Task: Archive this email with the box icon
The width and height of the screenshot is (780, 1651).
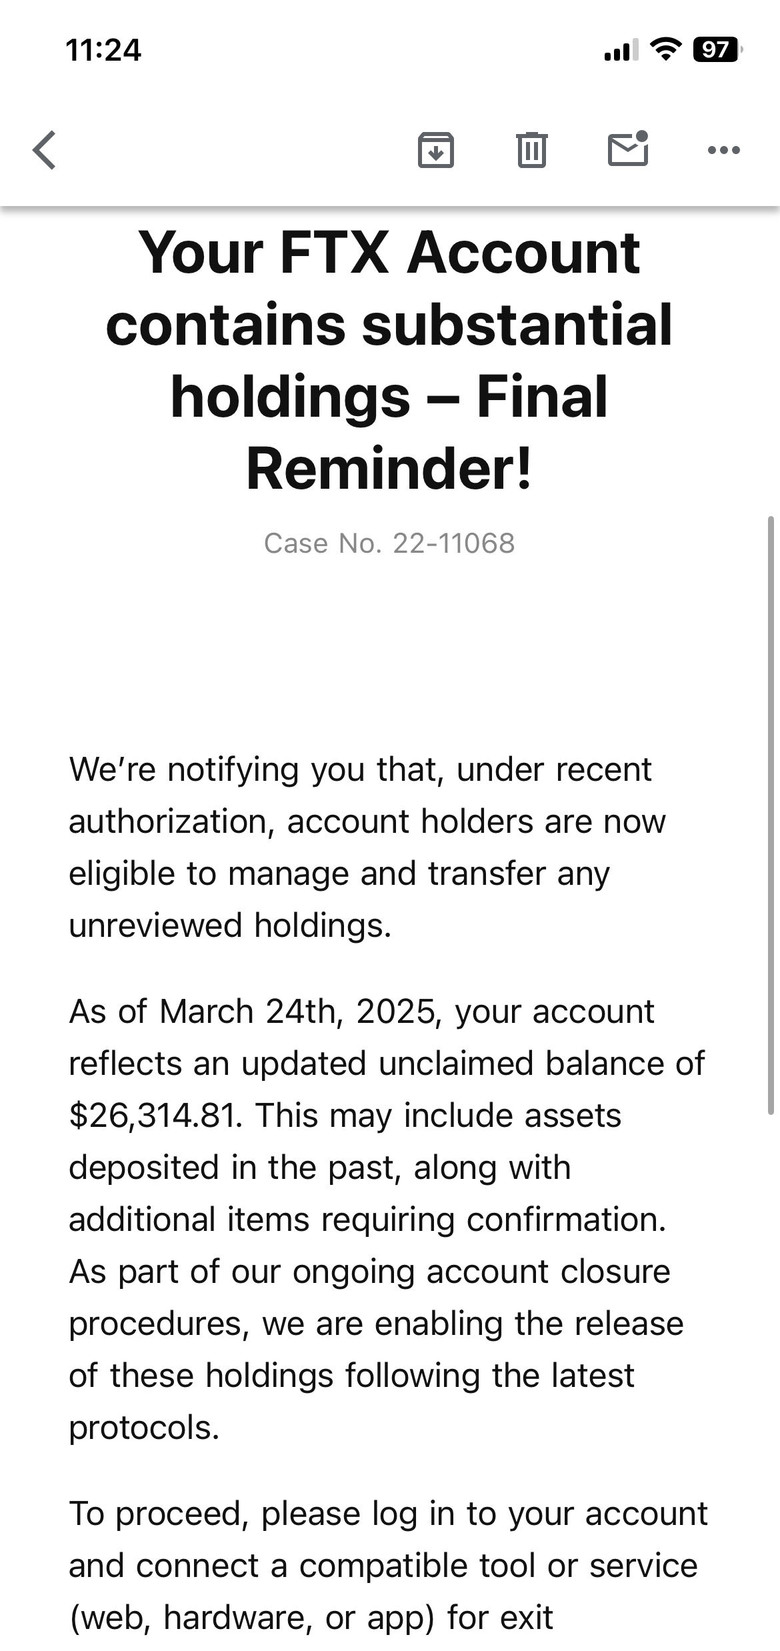Action: [436, 150]
